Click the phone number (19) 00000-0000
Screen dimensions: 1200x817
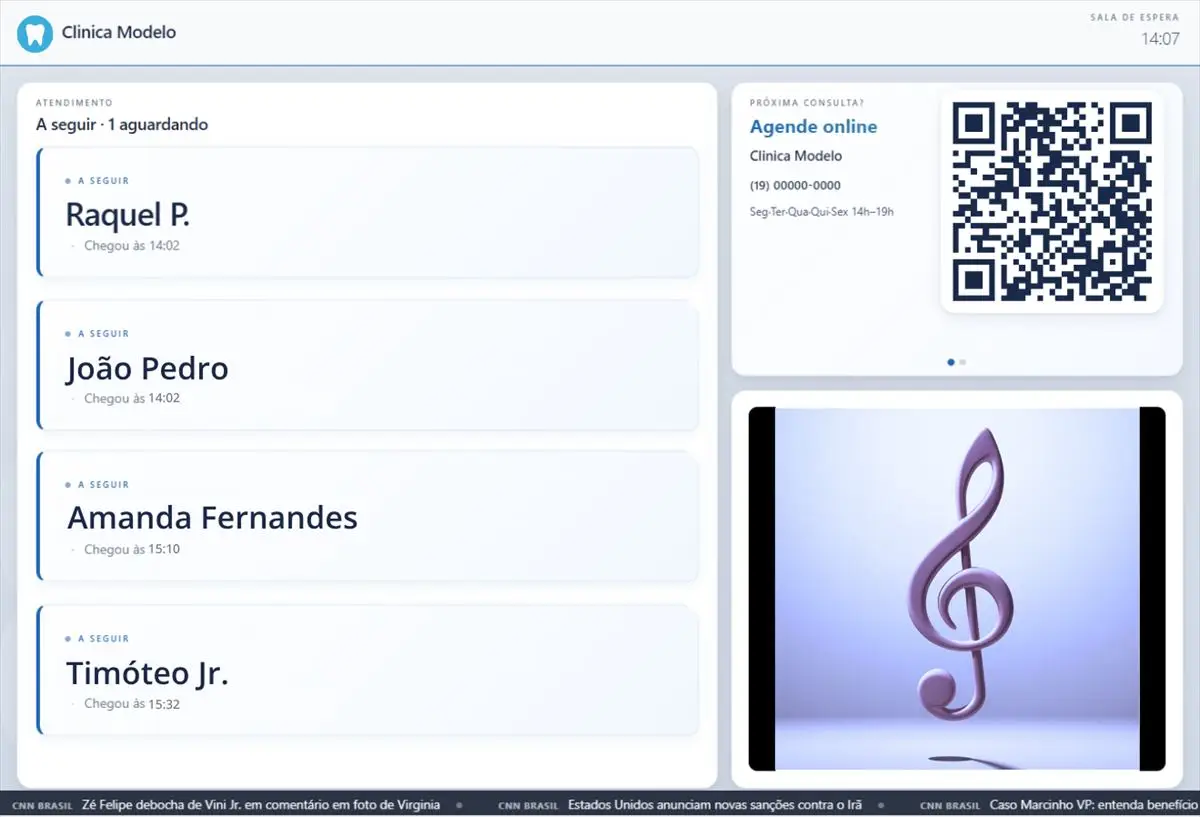(x=795, y=186)
